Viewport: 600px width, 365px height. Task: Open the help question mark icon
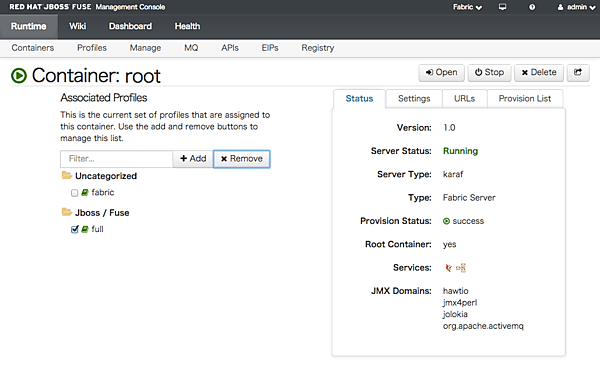pyautogui.click(x=532, y=7)
